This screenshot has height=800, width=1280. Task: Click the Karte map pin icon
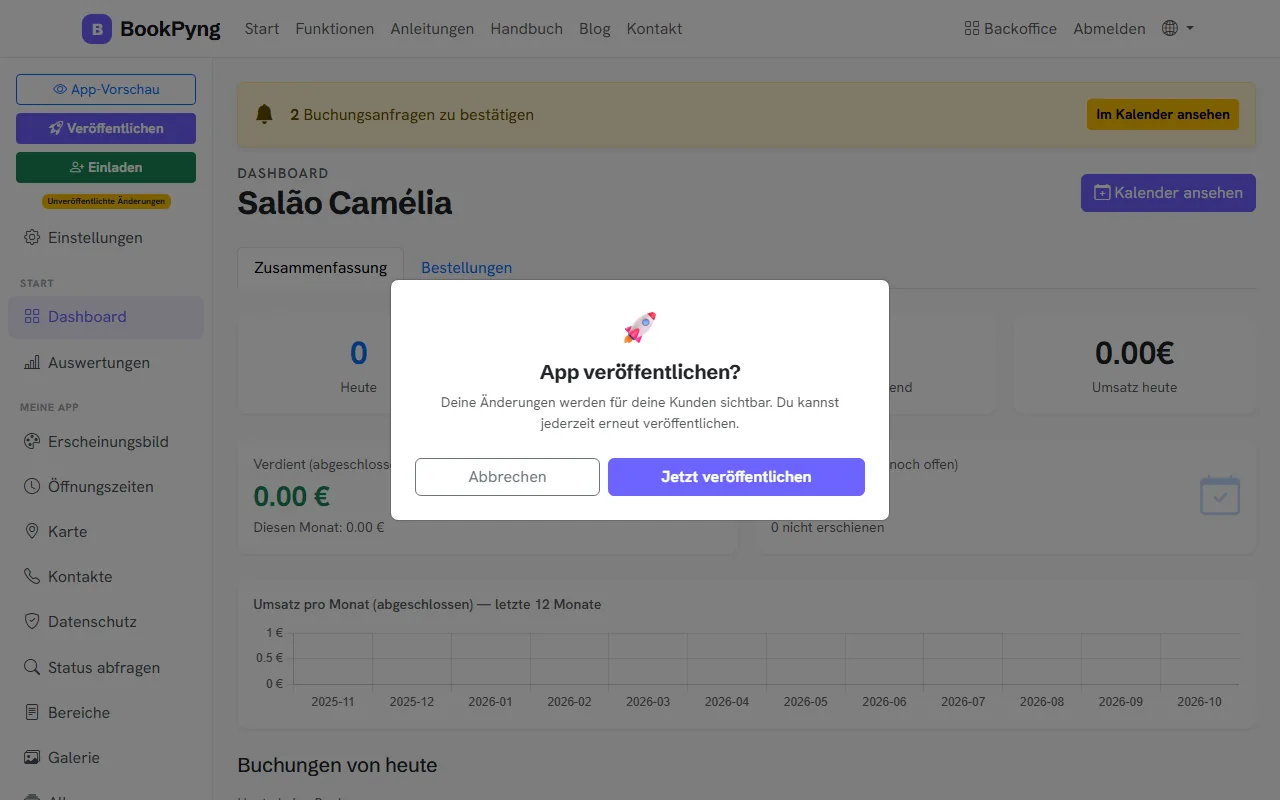click(x=32, y=532)
